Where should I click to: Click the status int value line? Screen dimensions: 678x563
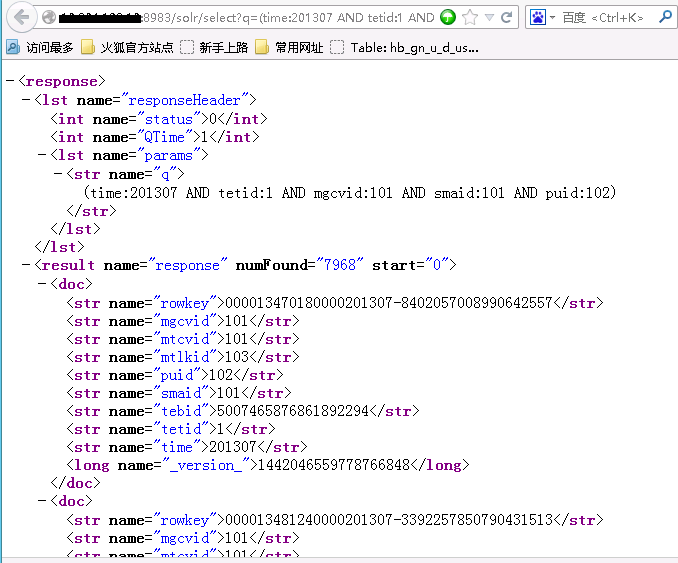pos(159,118)
